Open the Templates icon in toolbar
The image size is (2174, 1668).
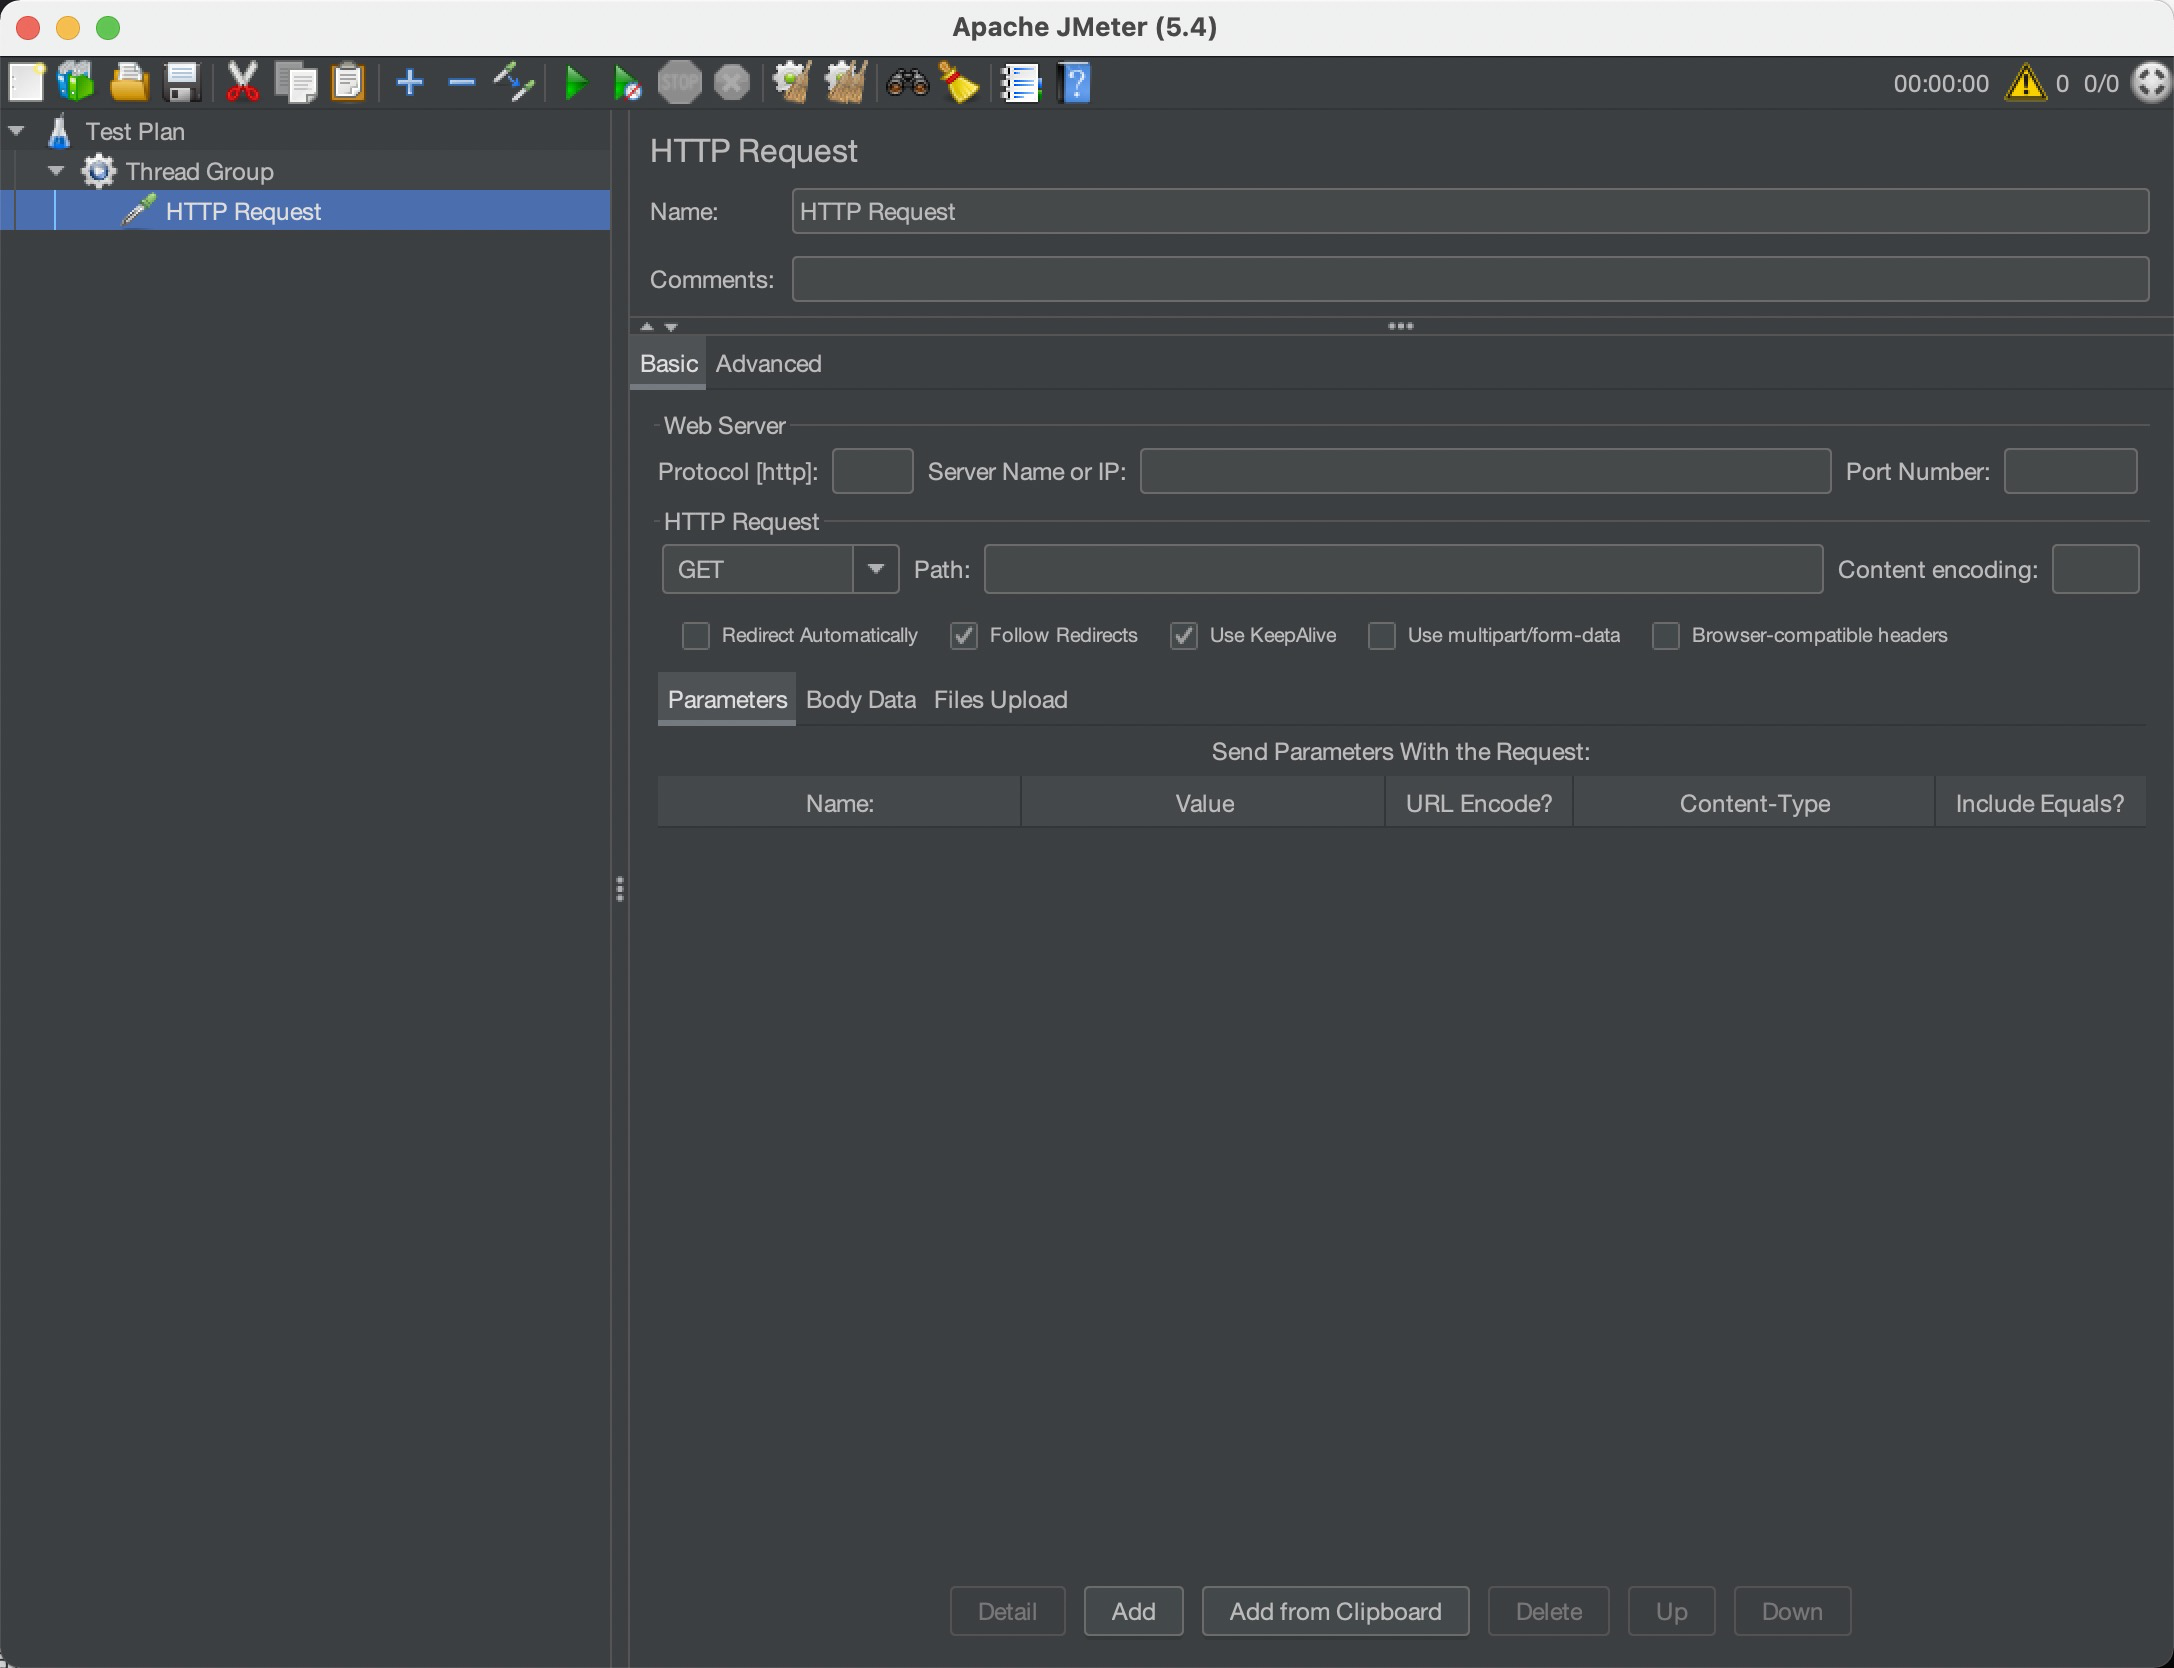pyautogui.click(x=77, y=83)
